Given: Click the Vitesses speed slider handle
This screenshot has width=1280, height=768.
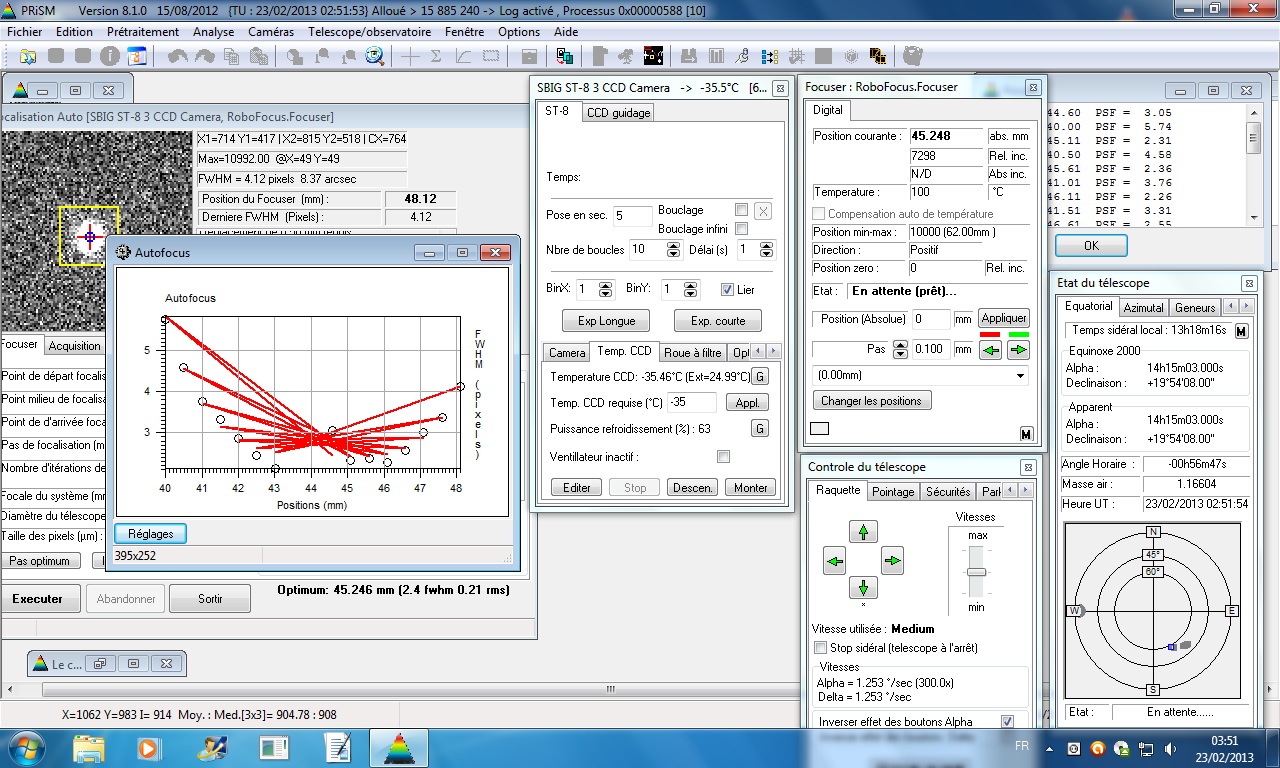Looking at the screenshot, I should [x=976, y=572].
